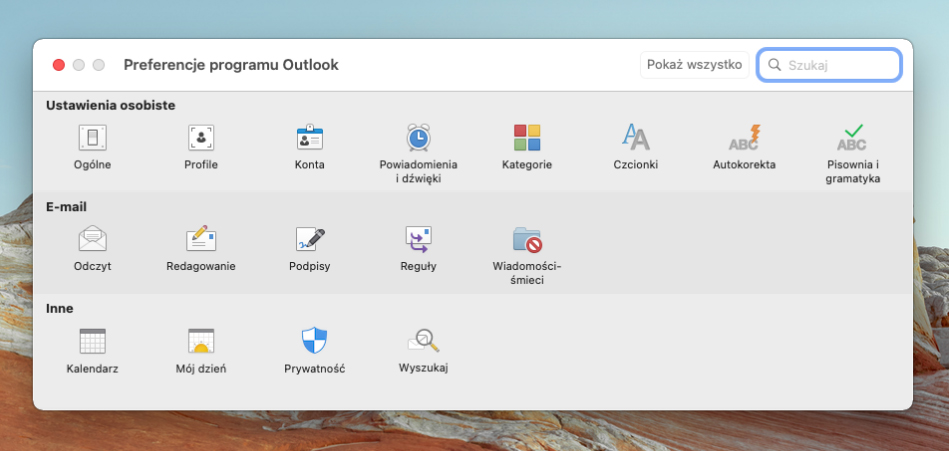
Task: Open Podpisy signature pen icon
Action: (x=309, y=239)
